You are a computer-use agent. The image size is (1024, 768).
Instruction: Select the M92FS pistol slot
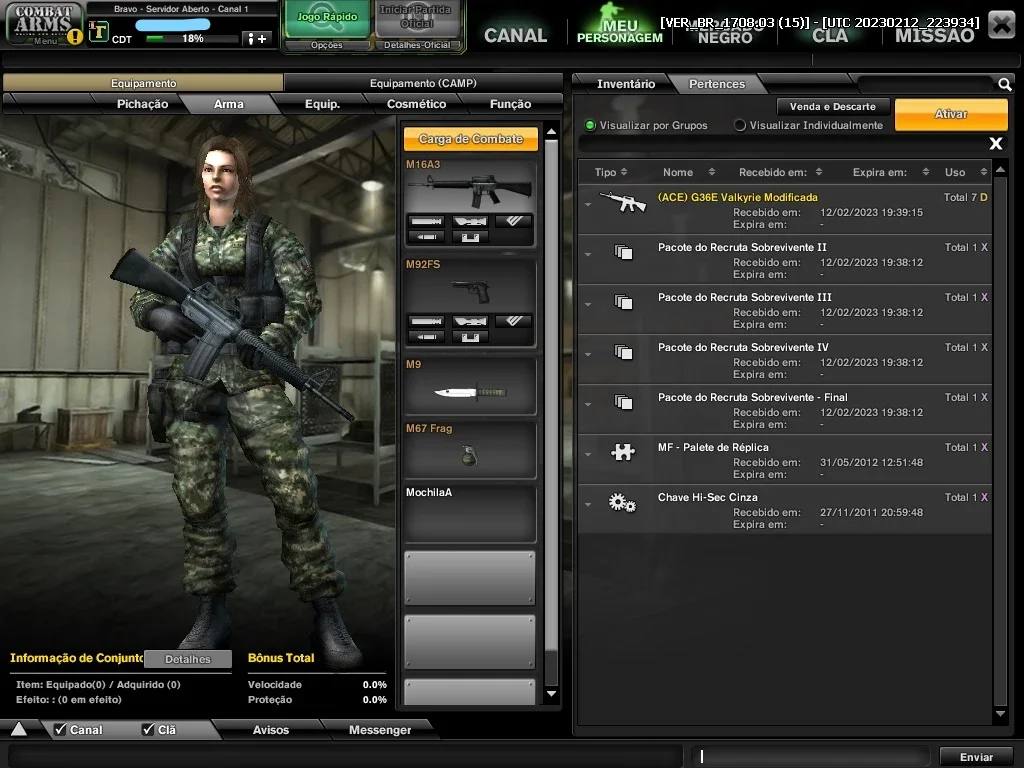pos(470,302)
